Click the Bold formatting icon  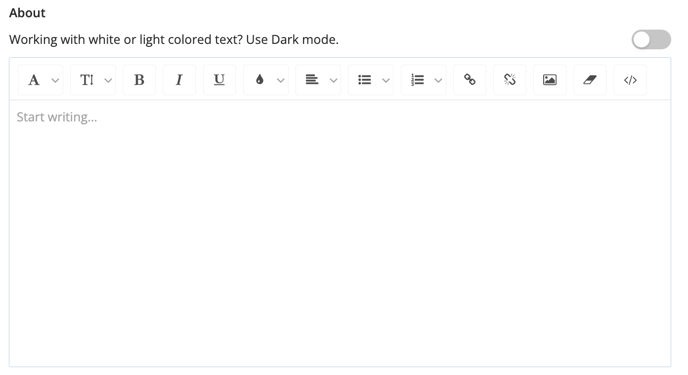pyautogui.click(x=139, y=80)
